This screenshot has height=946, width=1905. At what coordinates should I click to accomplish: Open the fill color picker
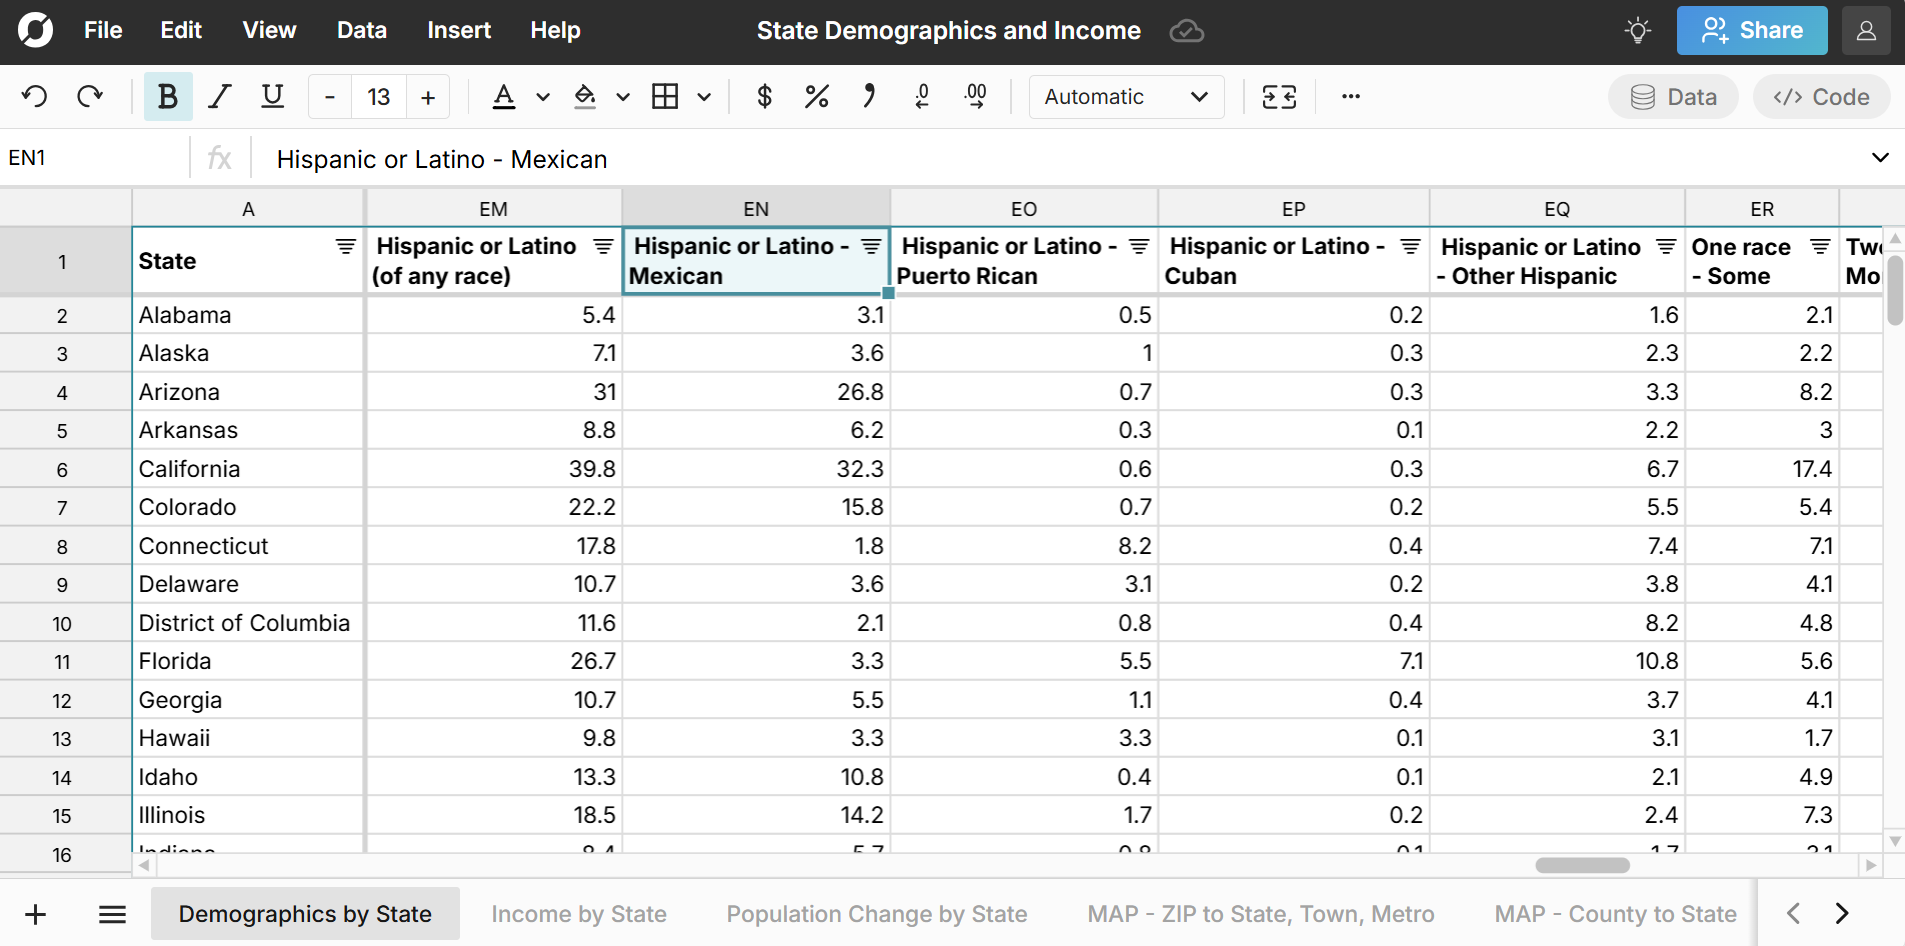tap(585, 97)
